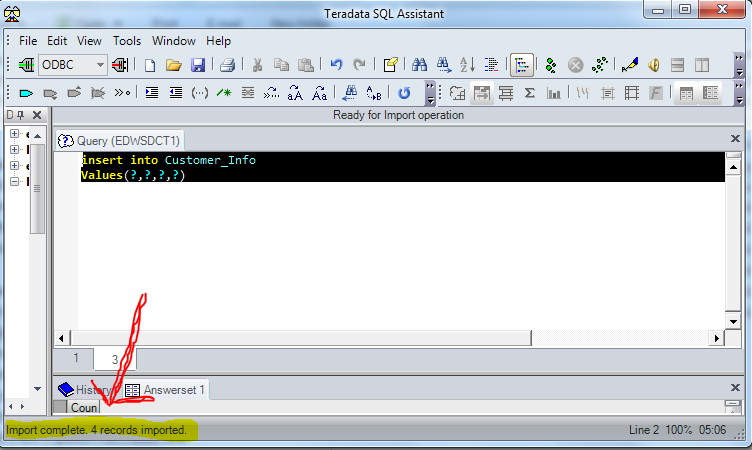The image size is (752, 450).
Task: Print using the printer icon
Action: 227,65
